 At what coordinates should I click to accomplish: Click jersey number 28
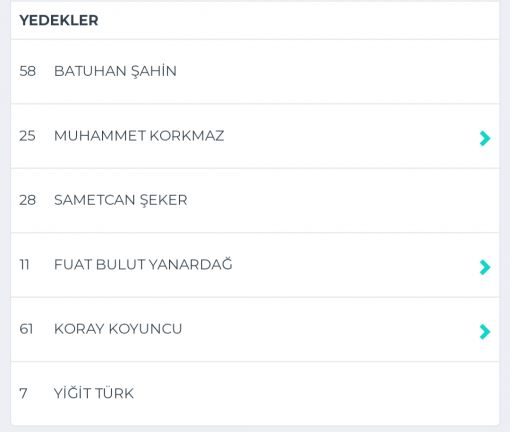point(27,200)
